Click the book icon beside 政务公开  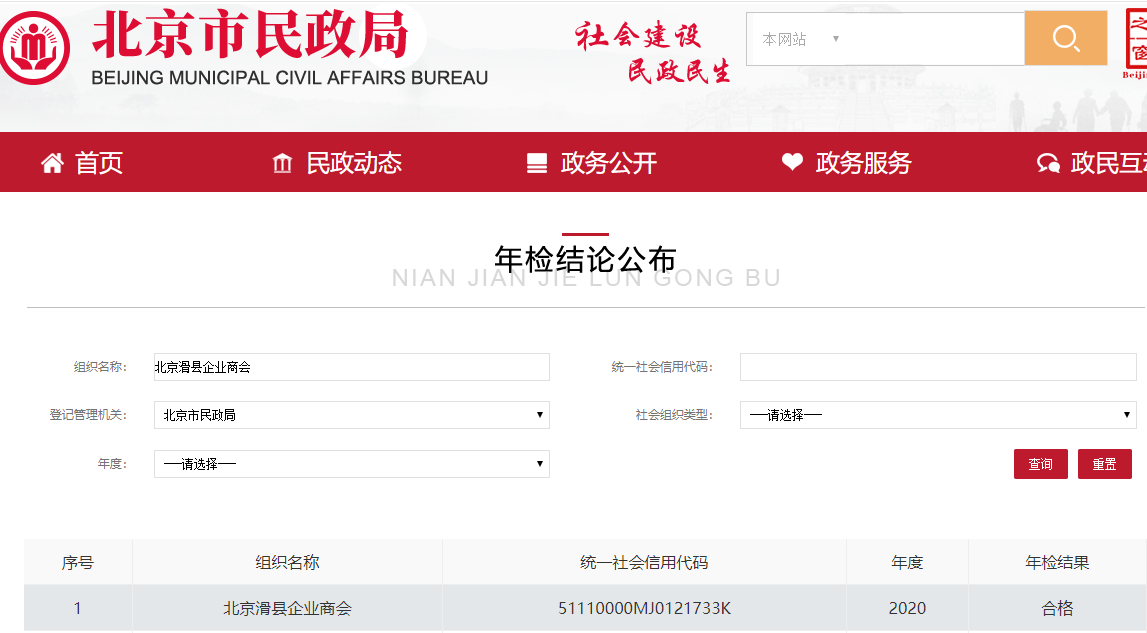pyautogui.click(x=537, y=162)
